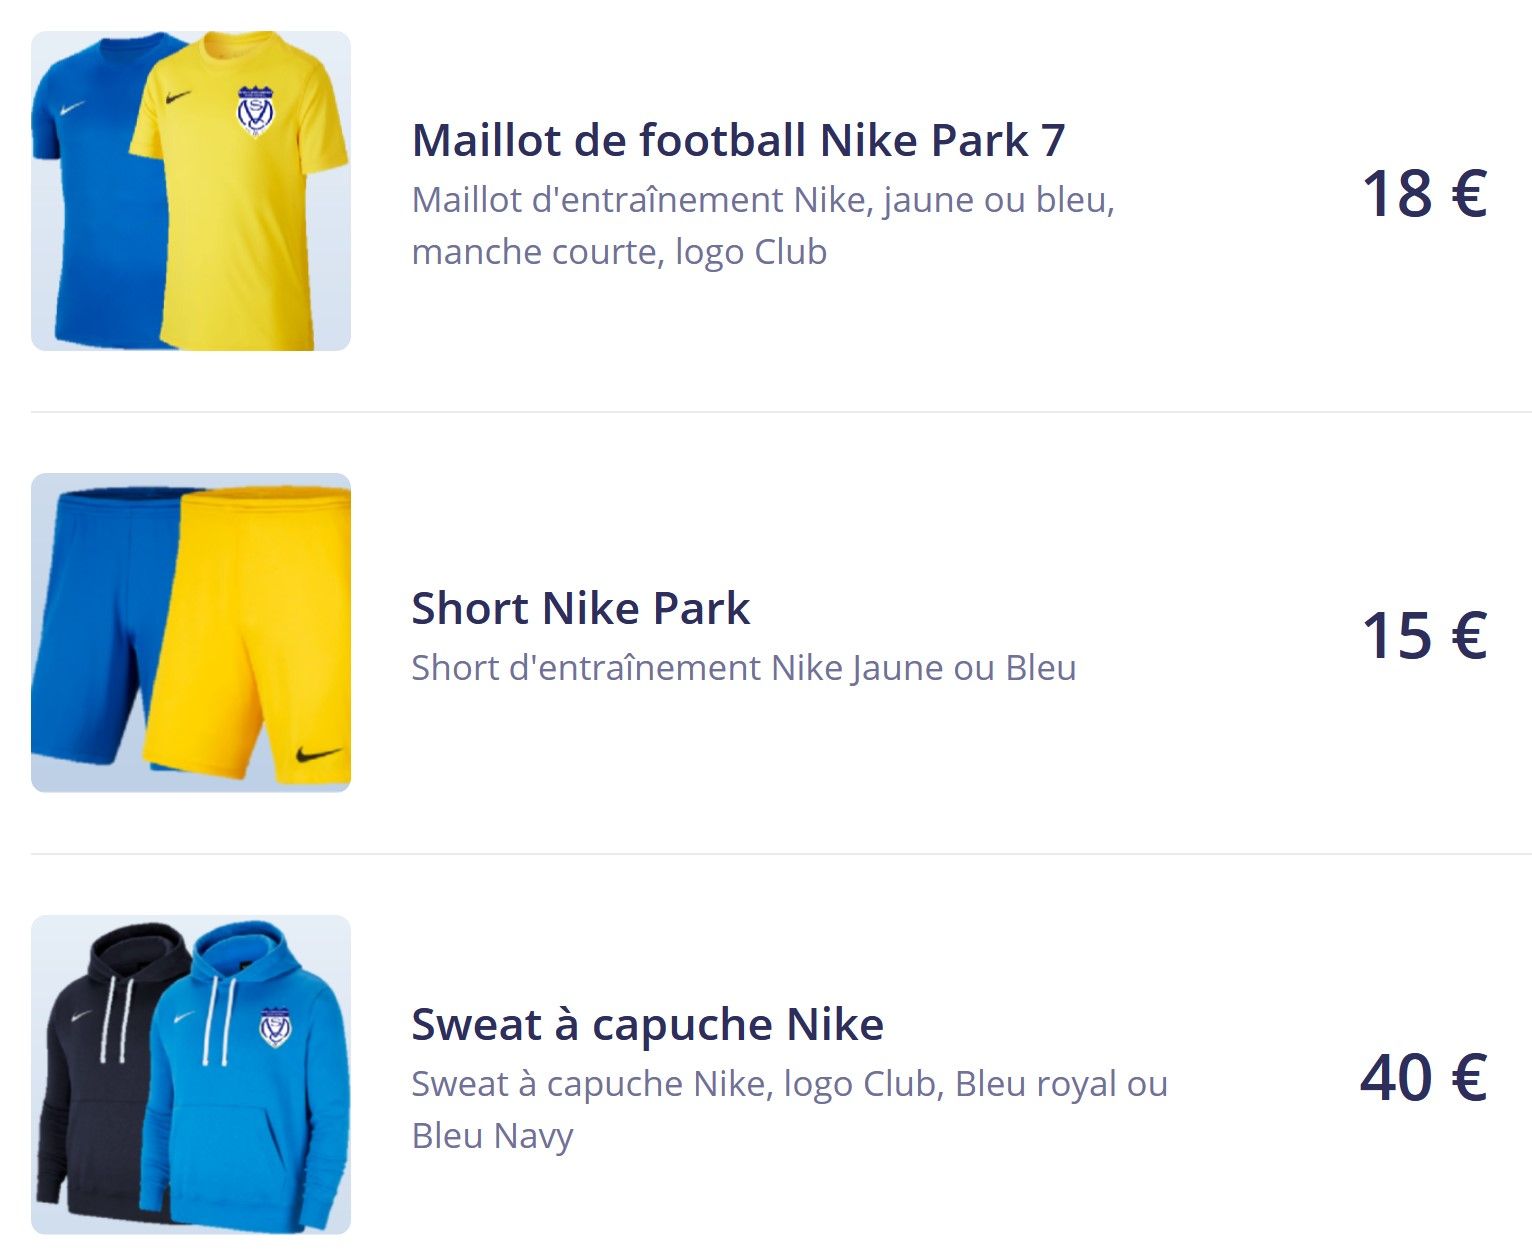Screen dimensions: 1532x1257
Task: Click the black Nike swoosh on yellow jersey
Action: click(x=178, y=98)
